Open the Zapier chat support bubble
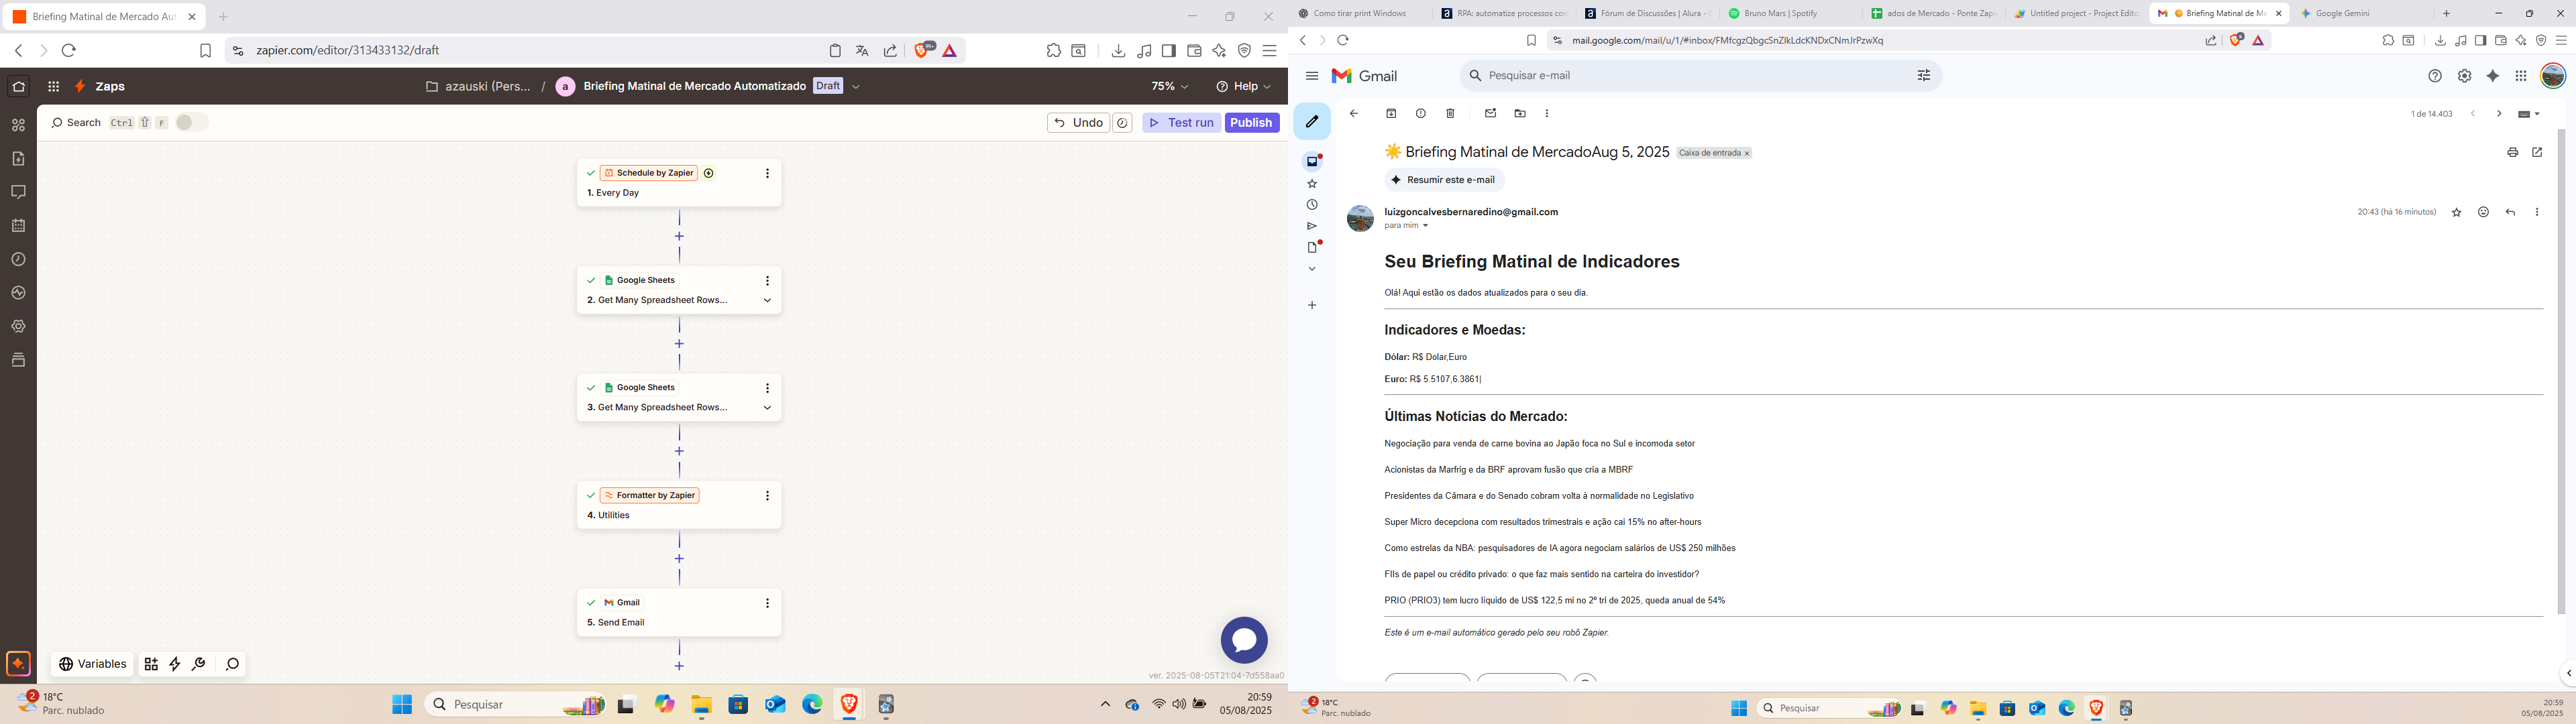The height and width of the screenshot is (724, 2576). click(1244, 640)
